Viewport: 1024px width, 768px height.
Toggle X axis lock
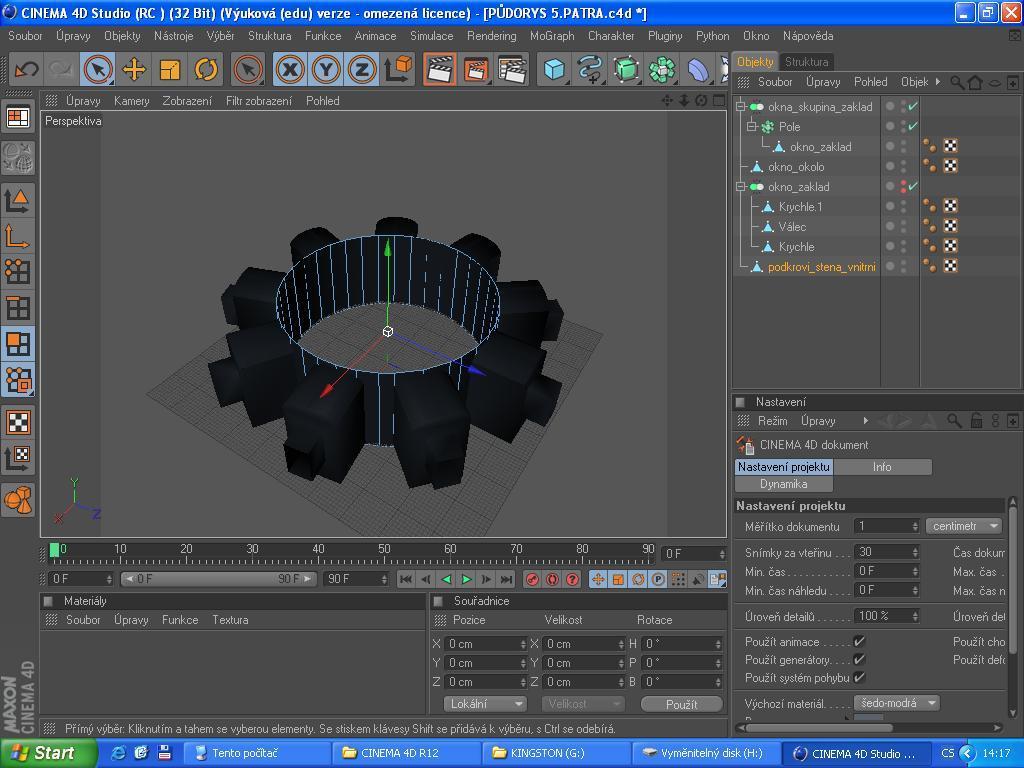tap(290, 69)
